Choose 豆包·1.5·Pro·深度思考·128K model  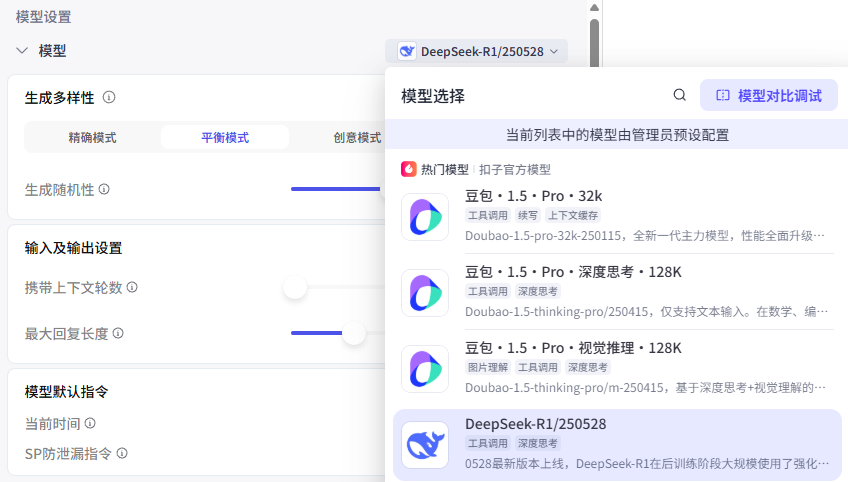pyautogui.click(x=617, y=293)
